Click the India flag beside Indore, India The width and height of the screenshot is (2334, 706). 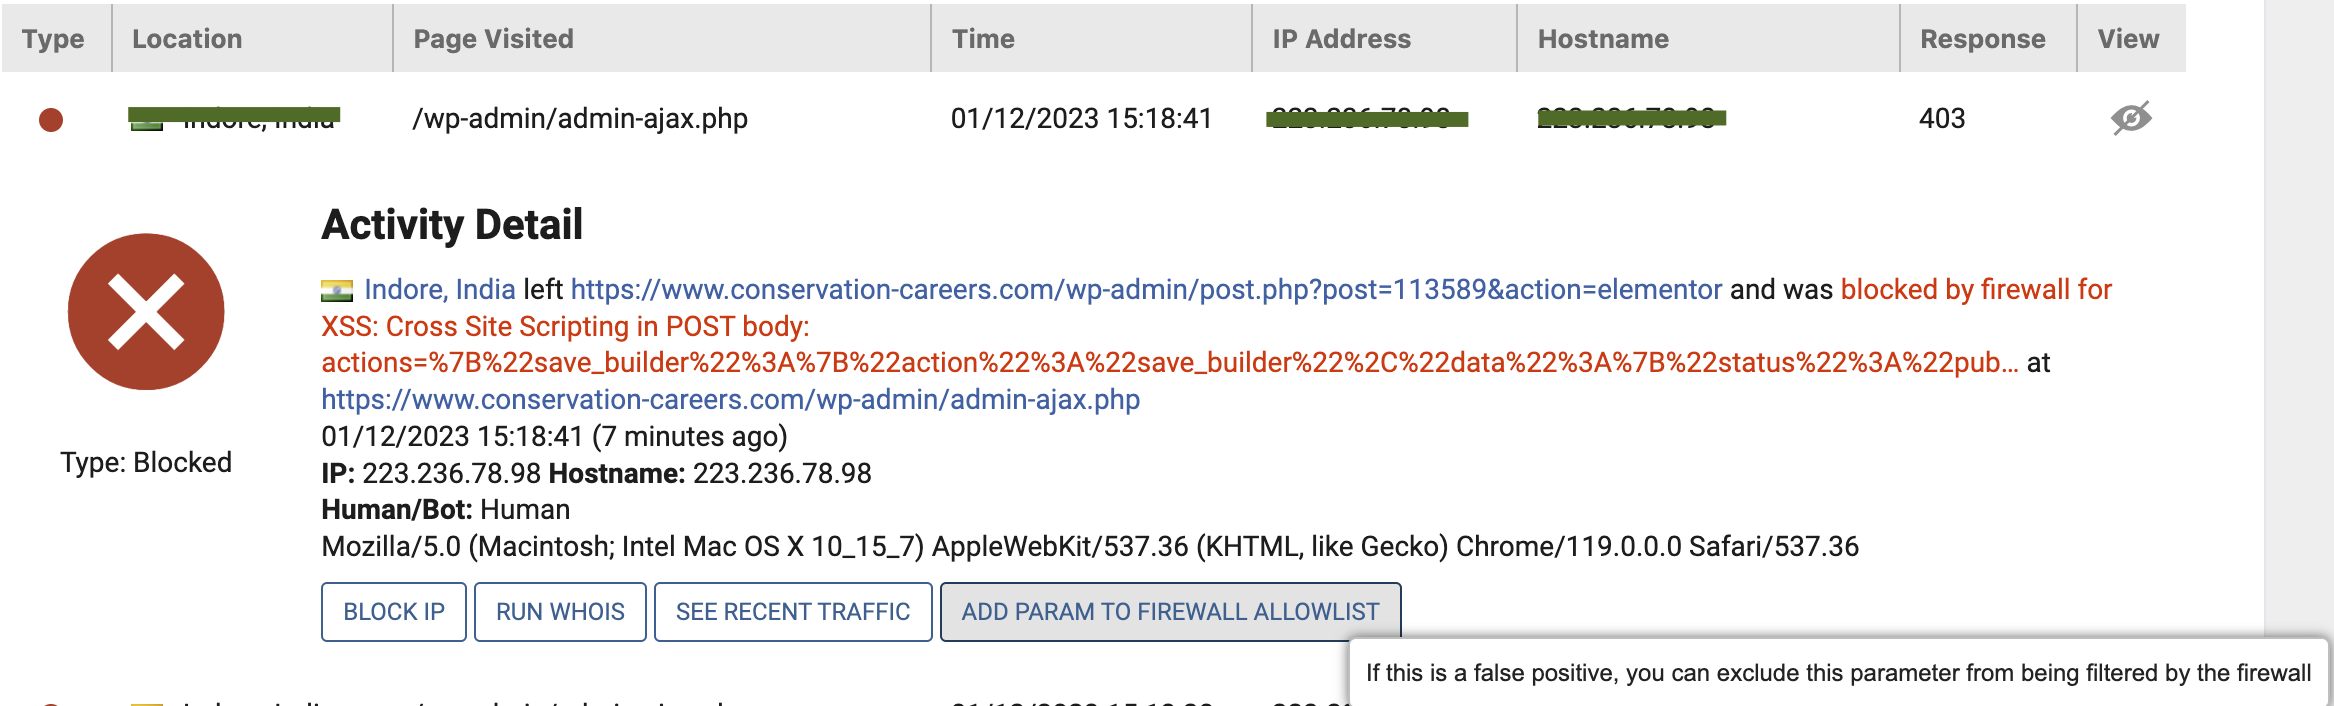[x=337, y=291]
